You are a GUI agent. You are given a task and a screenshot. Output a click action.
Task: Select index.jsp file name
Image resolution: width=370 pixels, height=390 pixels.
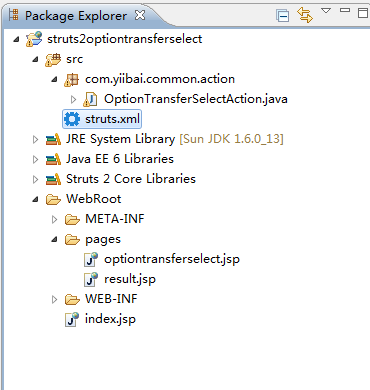[110, 319]
